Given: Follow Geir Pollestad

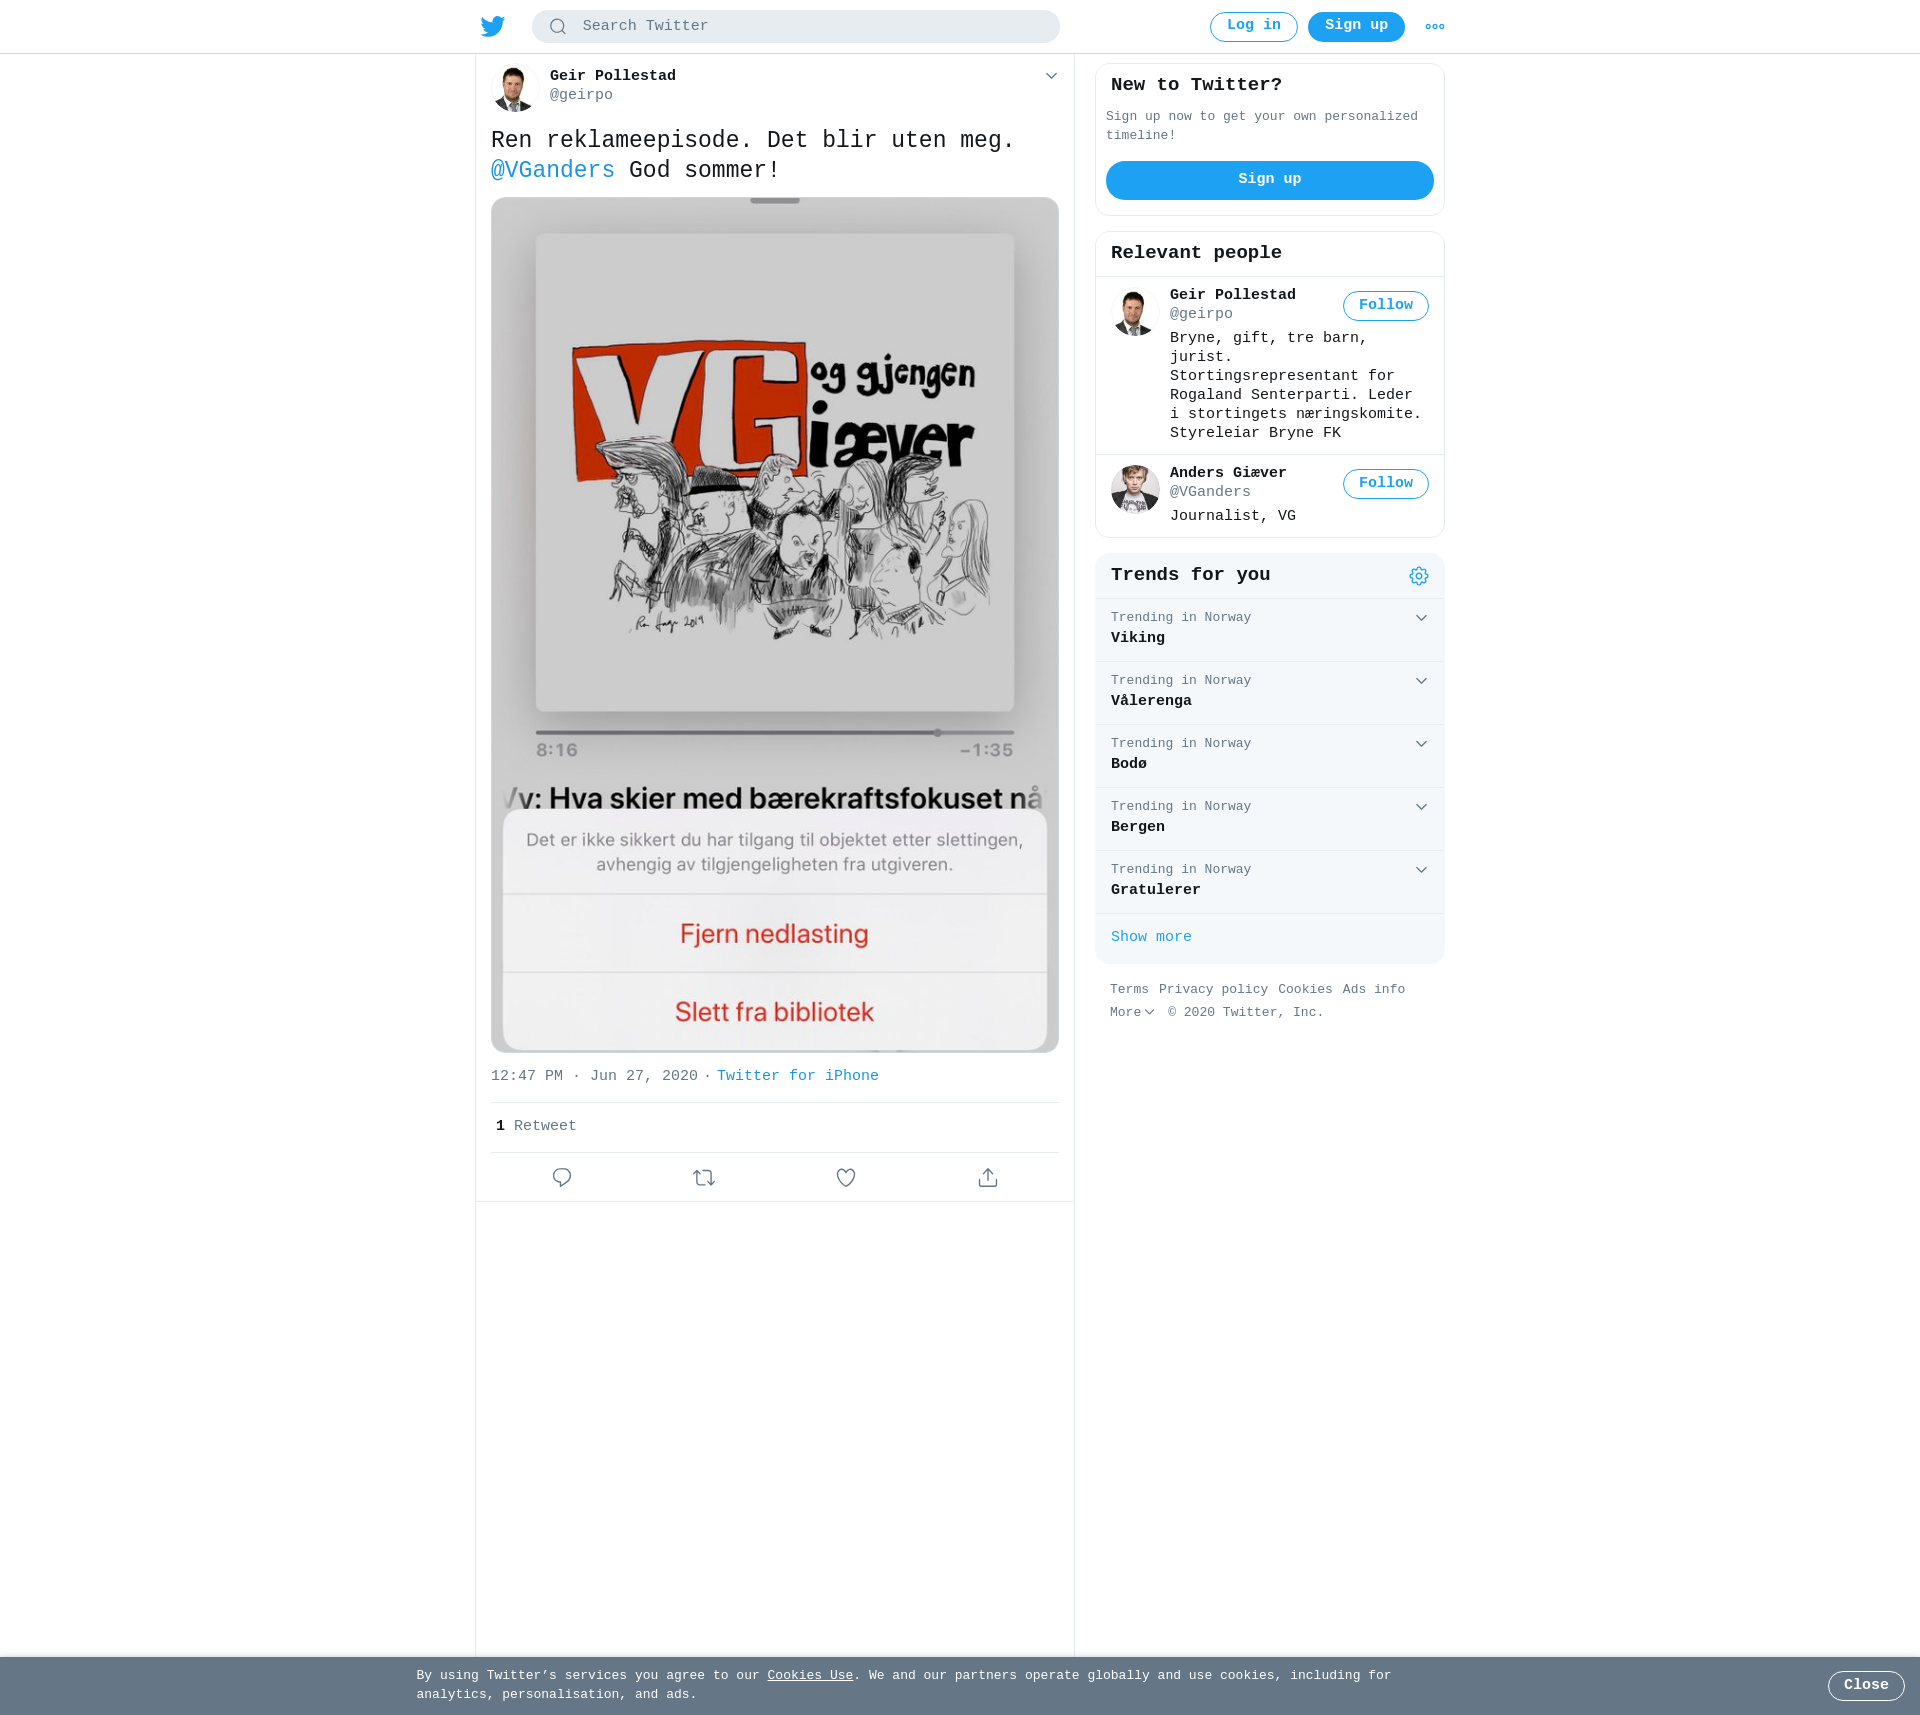Looking at the screenshot, I should 1386,306.
